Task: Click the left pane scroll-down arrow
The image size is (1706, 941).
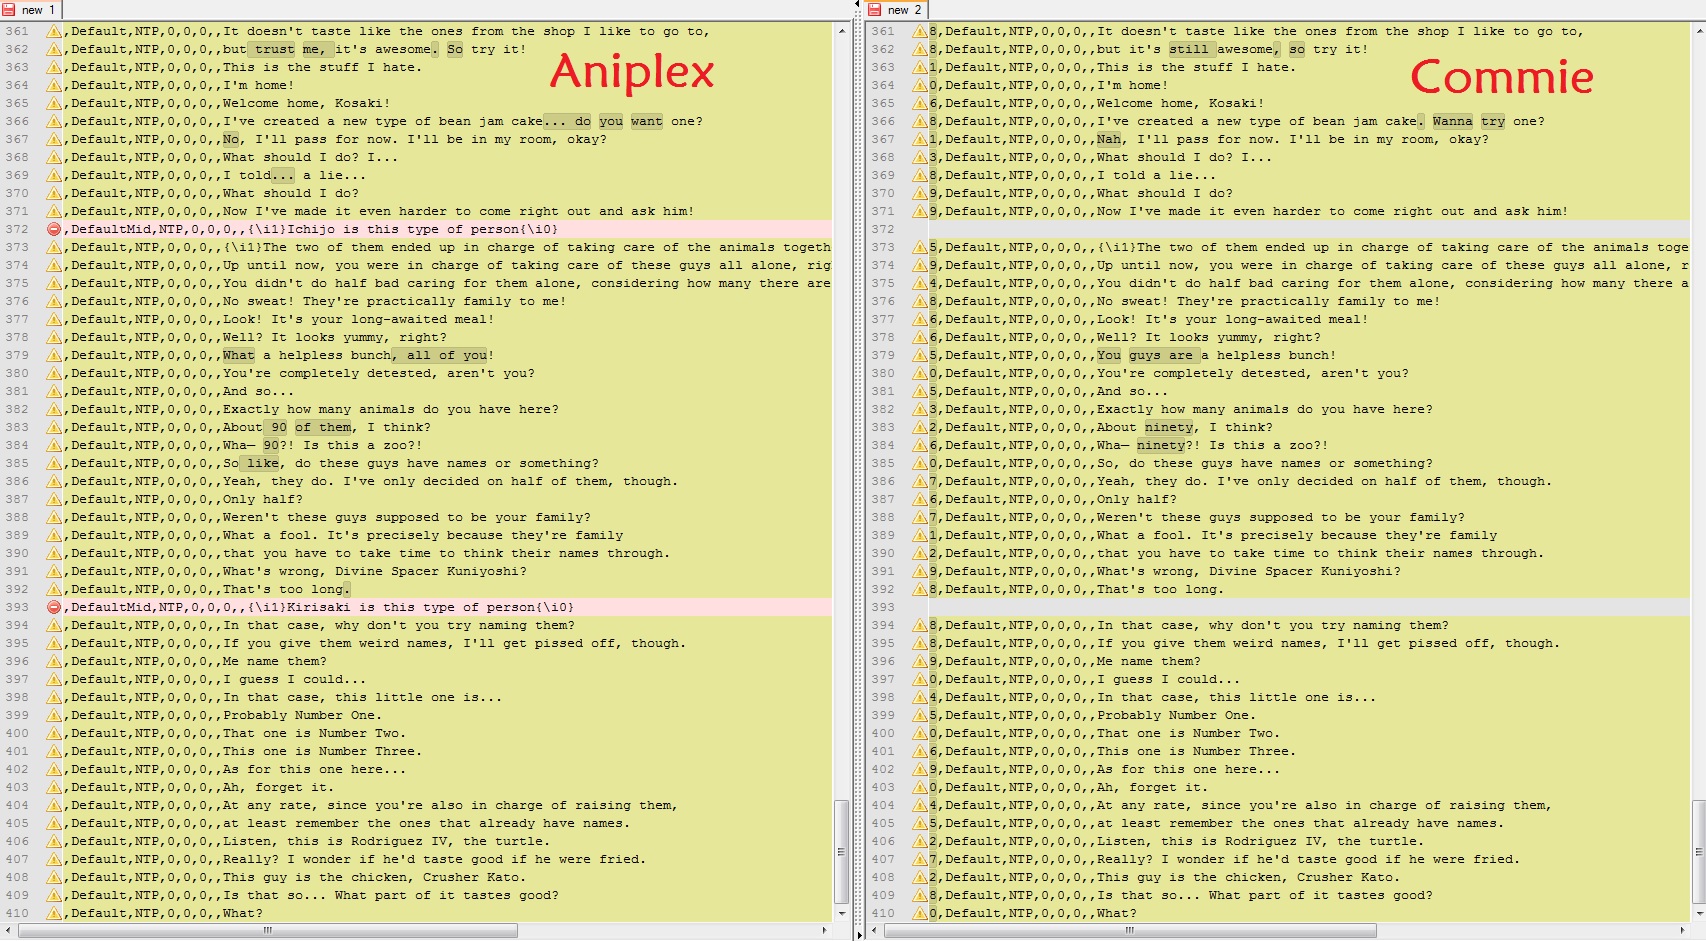Action: [841, 913]
